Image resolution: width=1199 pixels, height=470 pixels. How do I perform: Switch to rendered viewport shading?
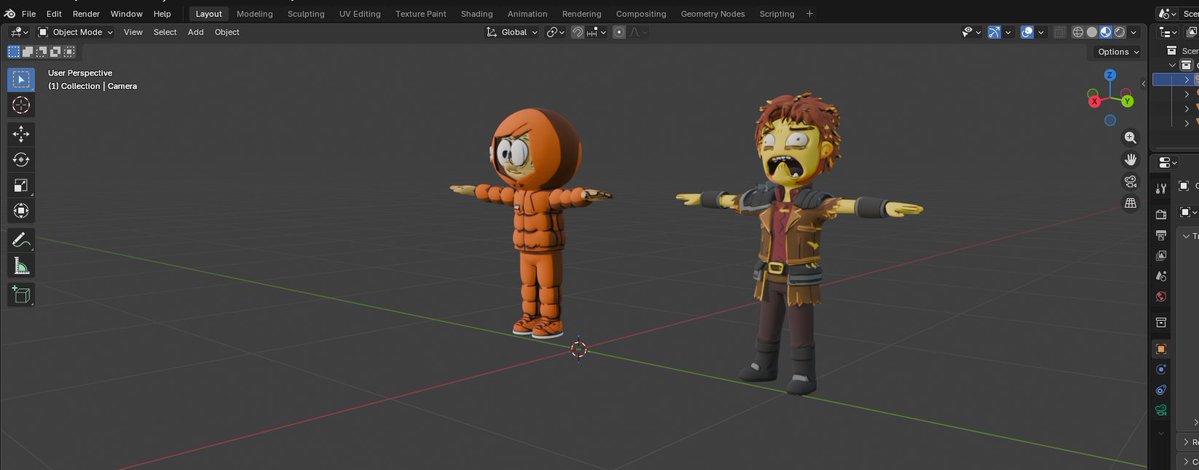point(1119,32)
